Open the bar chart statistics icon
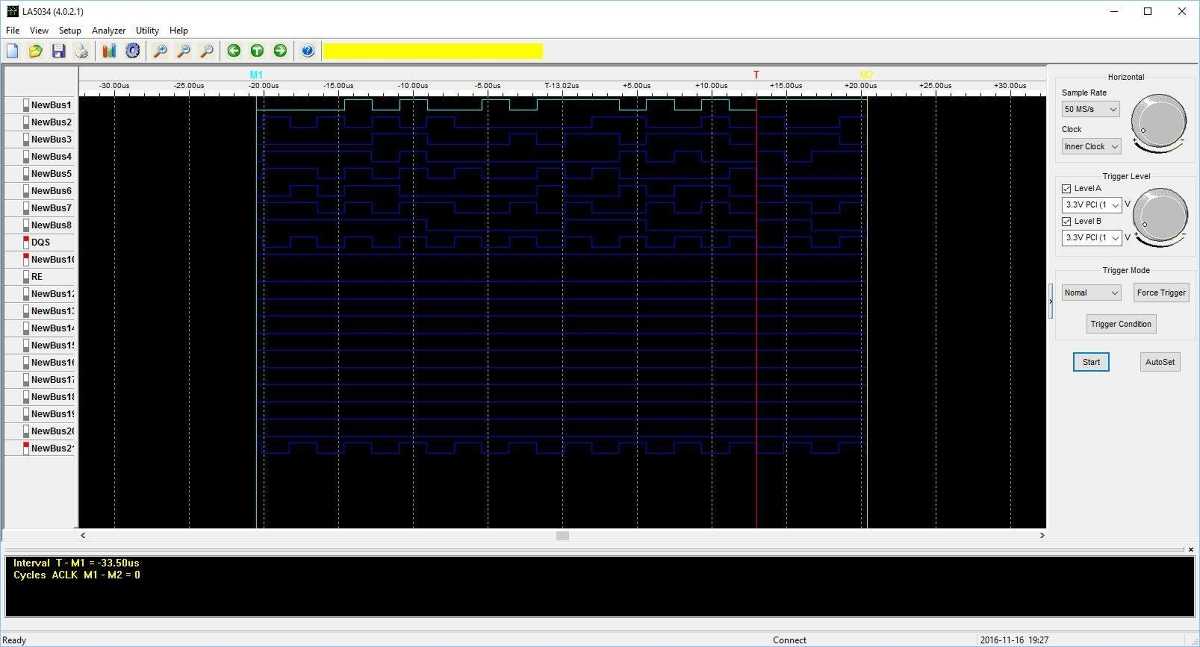Screen dimensions: 1200x647 (x=109, y=51)
